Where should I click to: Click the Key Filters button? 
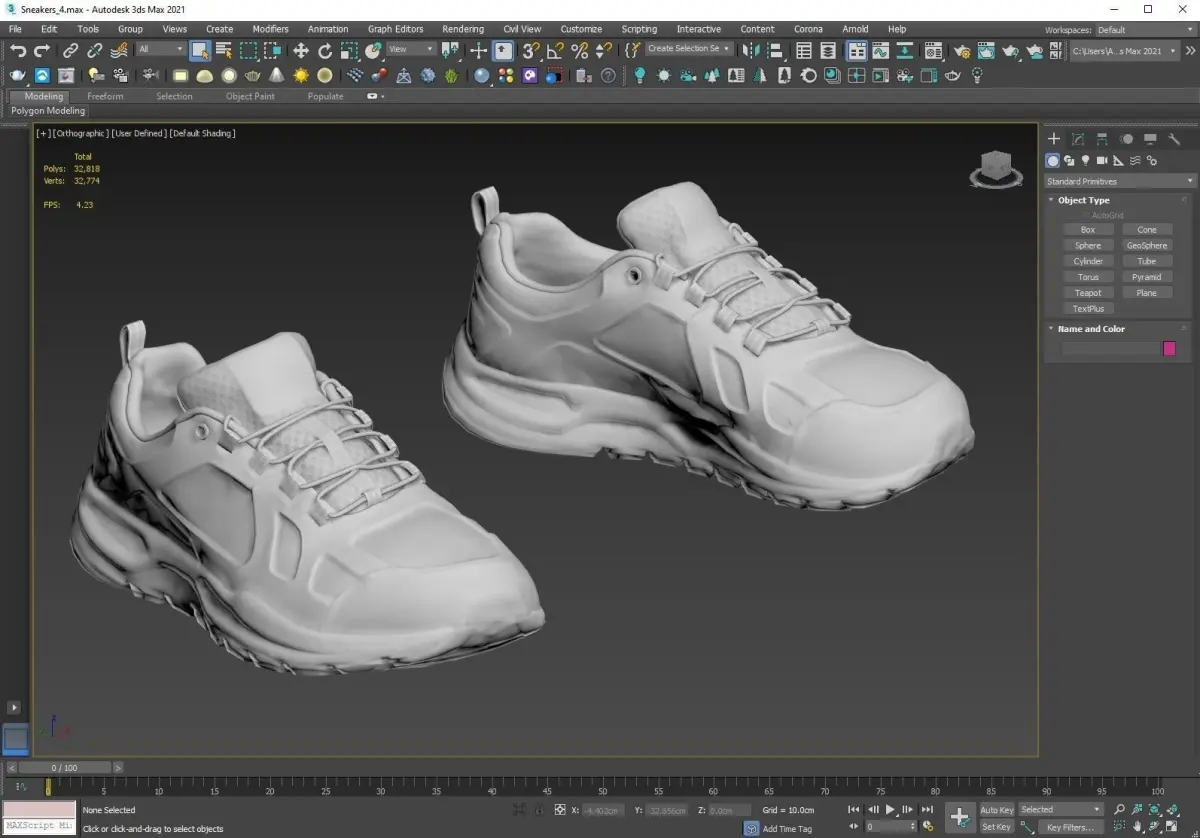click(x=1069, y=827)
